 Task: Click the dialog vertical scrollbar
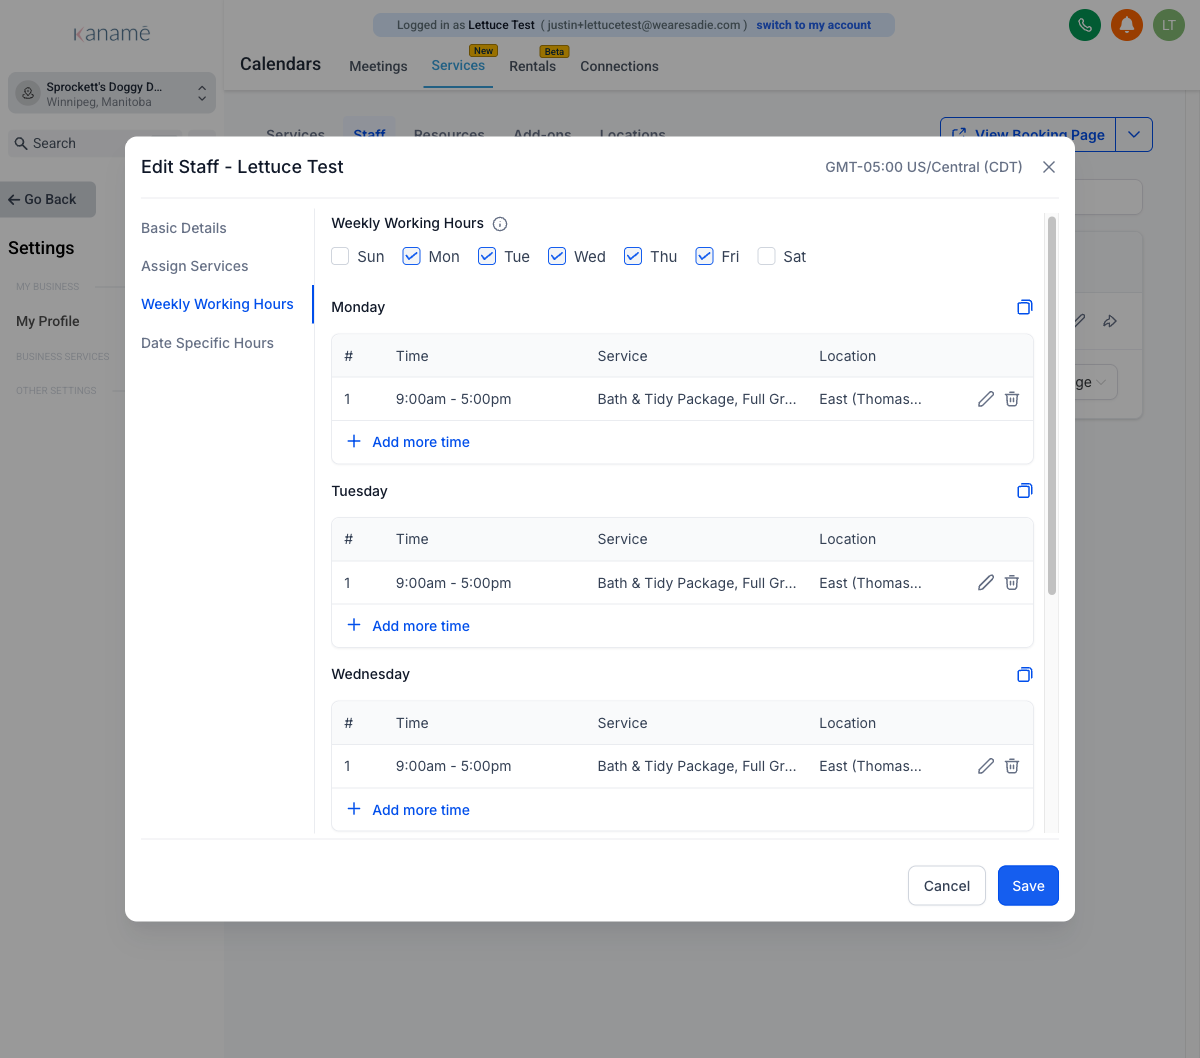pyautogui.click(x=1051, y=405)
